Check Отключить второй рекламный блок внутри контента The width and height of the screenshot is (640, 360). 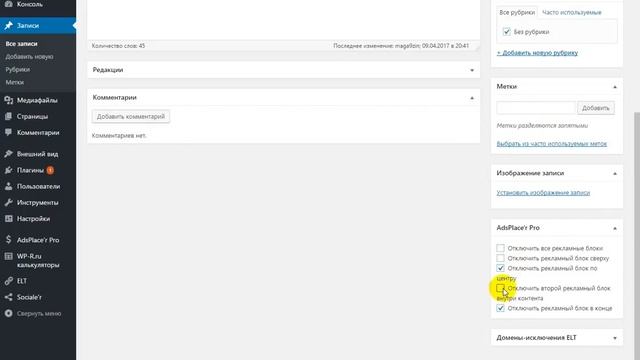coord(500,288)
